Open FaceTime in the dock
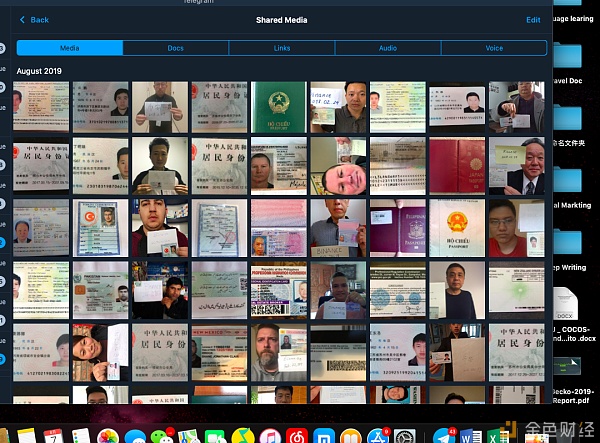The width and height of the screenshot is (600, 443). click(x=216, y=436)
